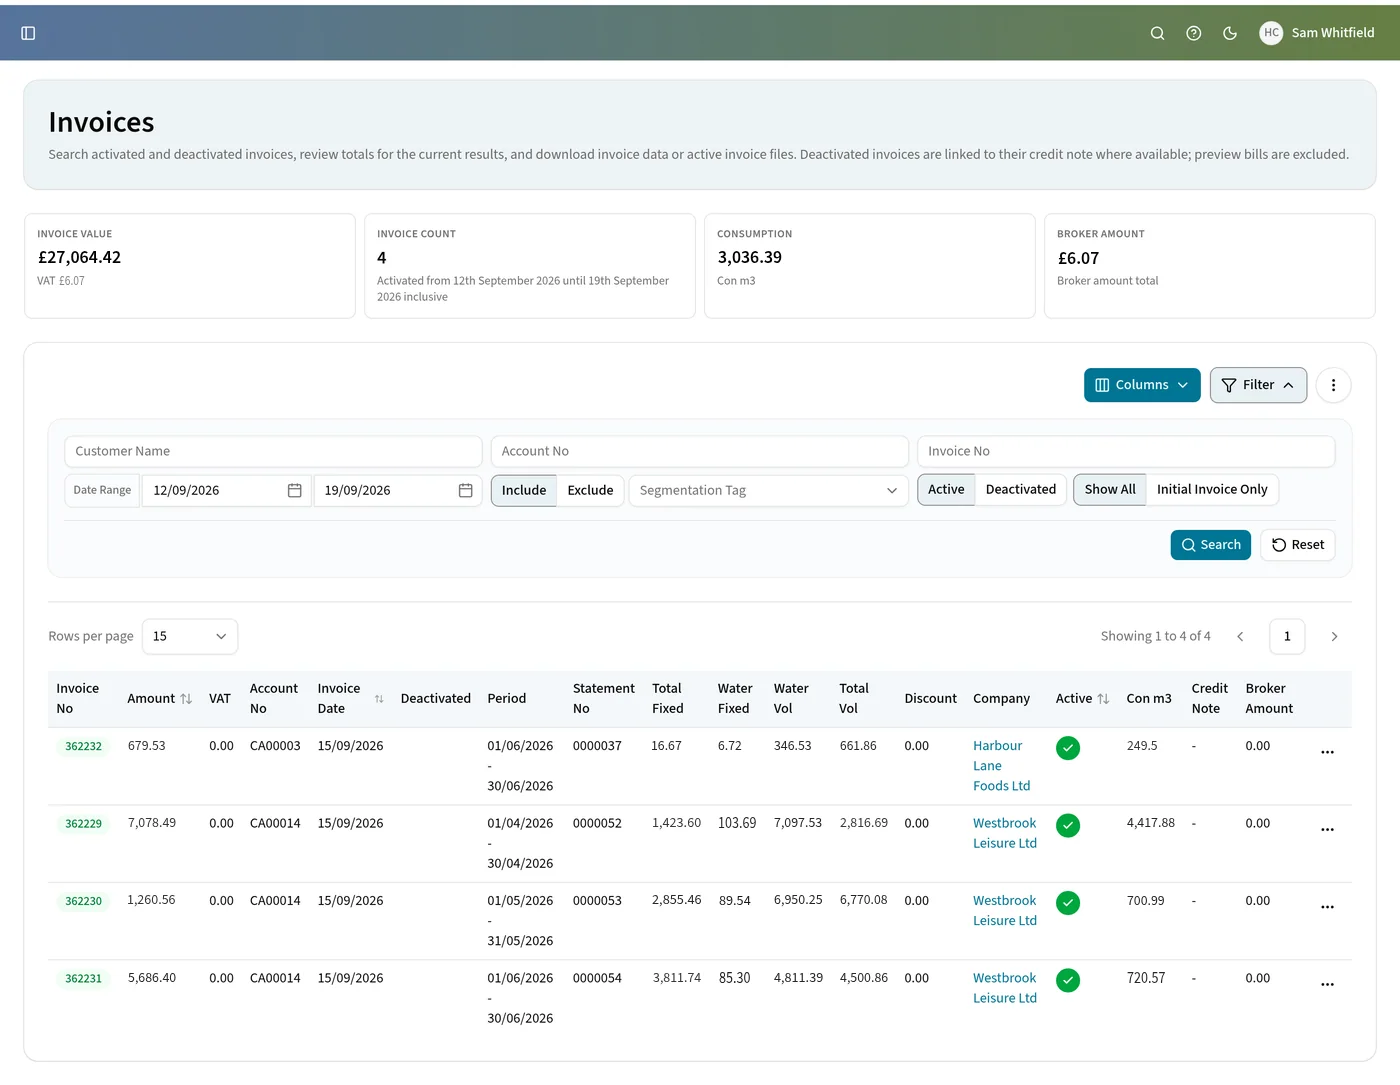This screenshot has height=1085, width=1400.
Task: Toggle the sidebar panel icon
Action: [28, 33]
